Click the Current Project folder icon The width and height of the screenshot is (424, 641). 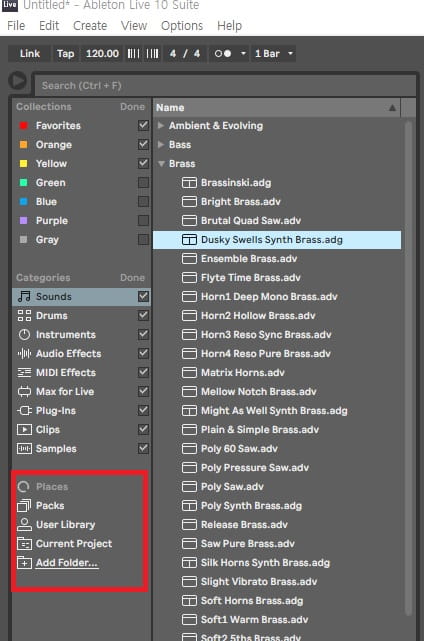coord(24,544)
